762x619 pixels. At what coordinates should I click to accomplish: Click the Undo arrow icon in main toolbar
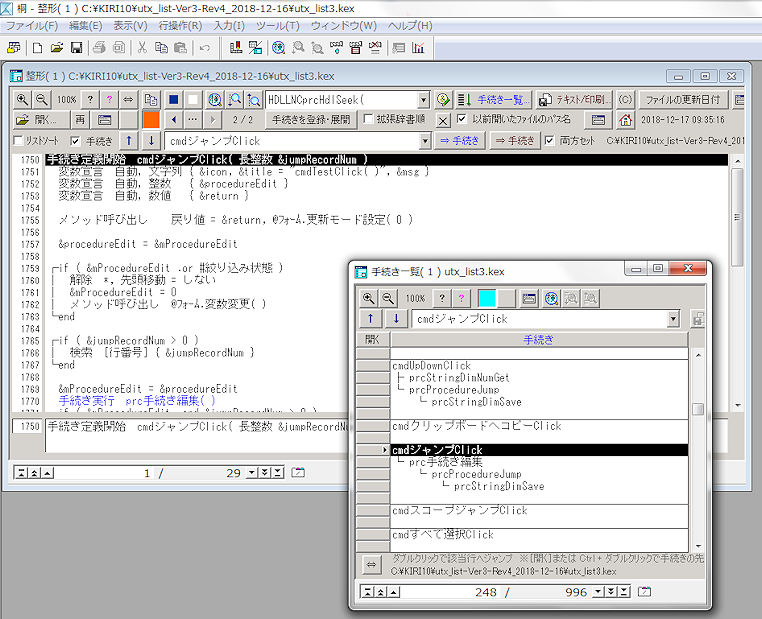[x=204, y=47]
